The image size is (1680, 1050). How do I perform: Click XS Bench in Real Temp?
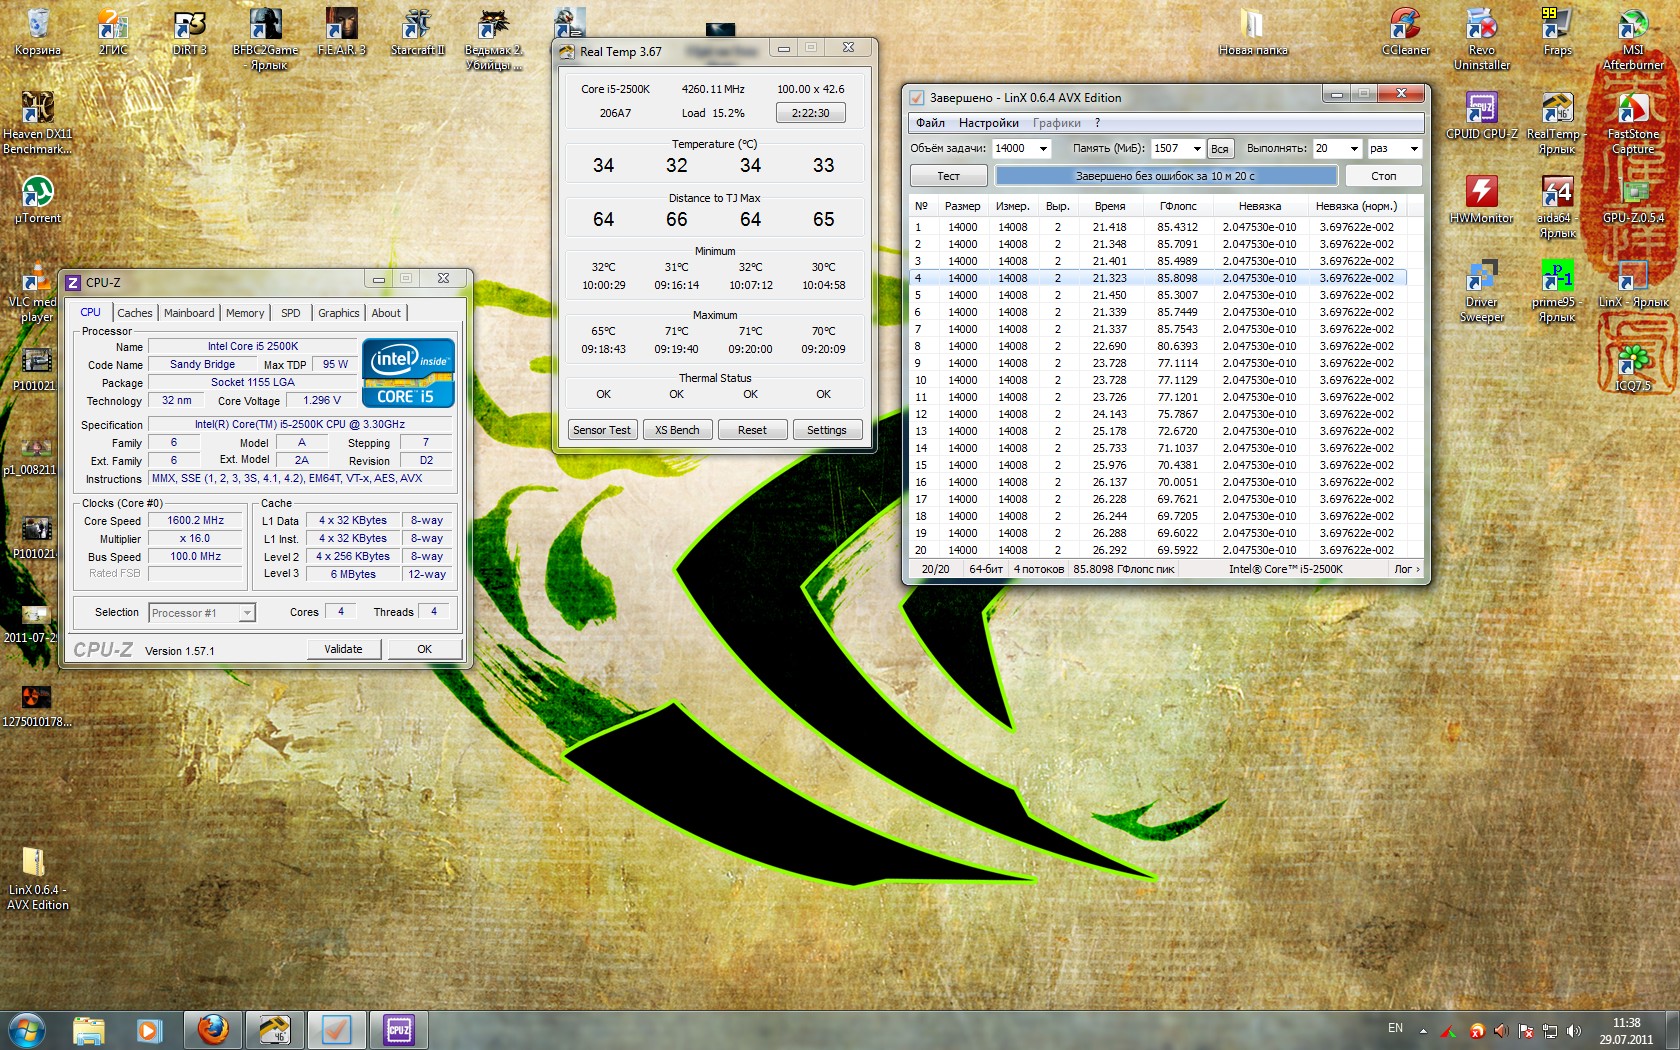pos(677,430)
